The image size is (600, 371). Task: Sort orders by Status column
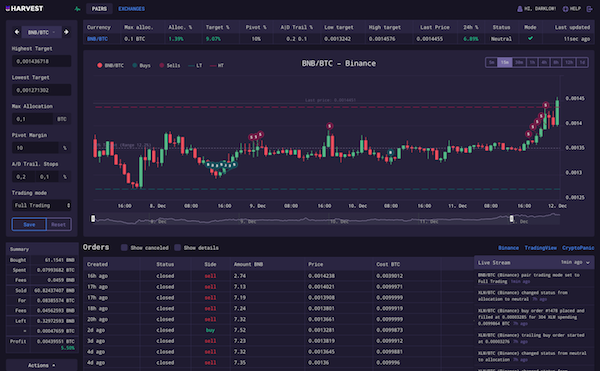(165, 264)
